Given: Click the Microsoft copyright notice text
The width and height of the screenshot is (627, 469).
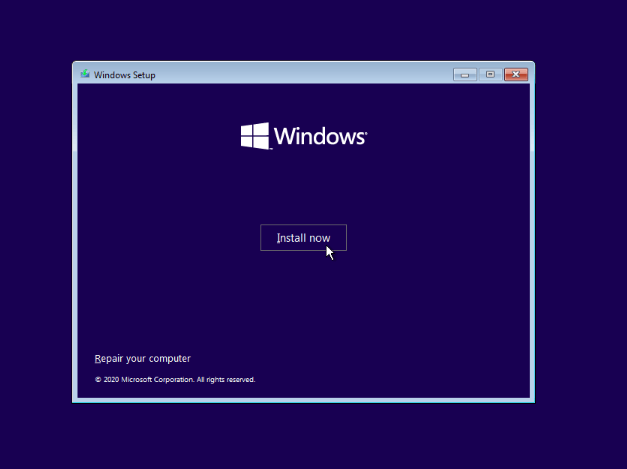Looking at the screenshot, I should click(x=175, y=380).
